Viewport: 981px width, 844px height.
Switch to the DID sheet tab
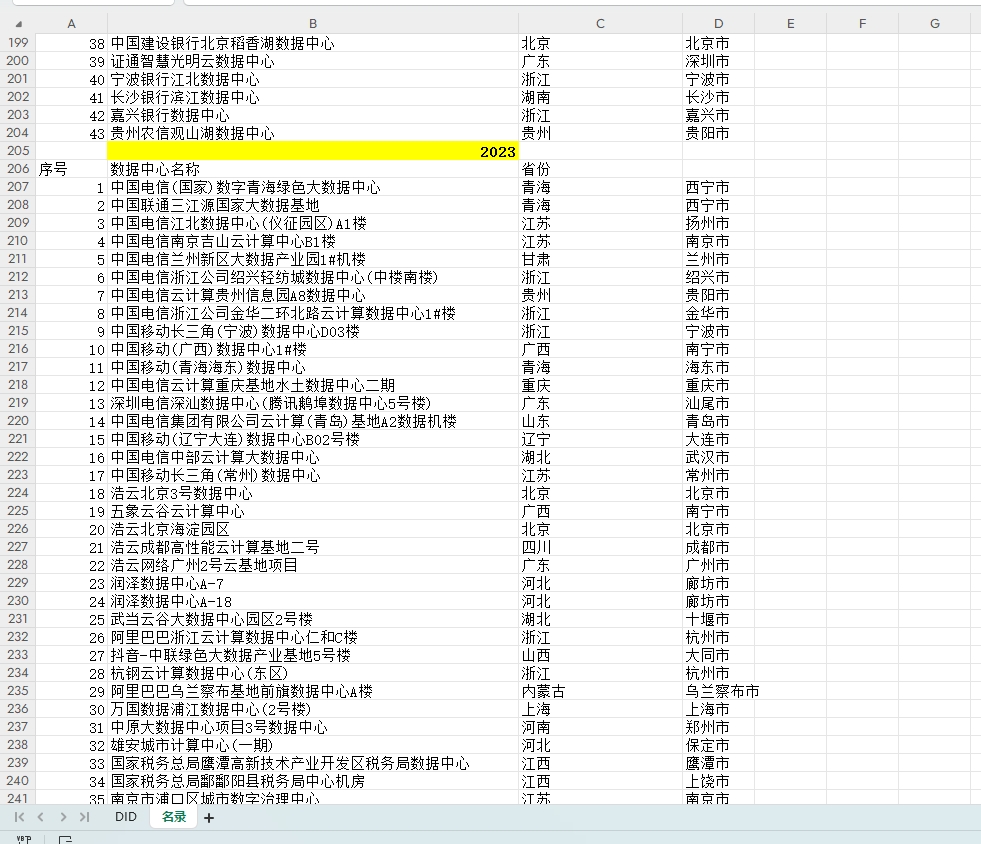click(126, 816)
